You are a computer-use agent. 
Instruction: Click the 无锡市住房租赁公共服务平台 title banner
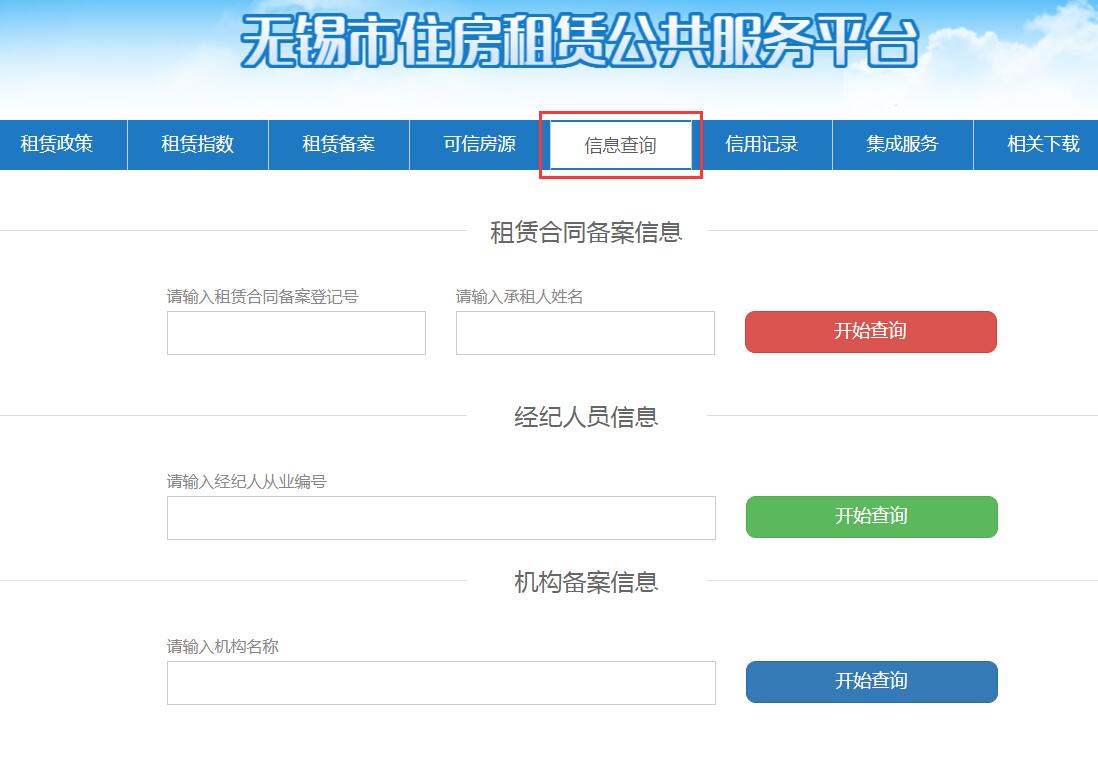(578, 42)
